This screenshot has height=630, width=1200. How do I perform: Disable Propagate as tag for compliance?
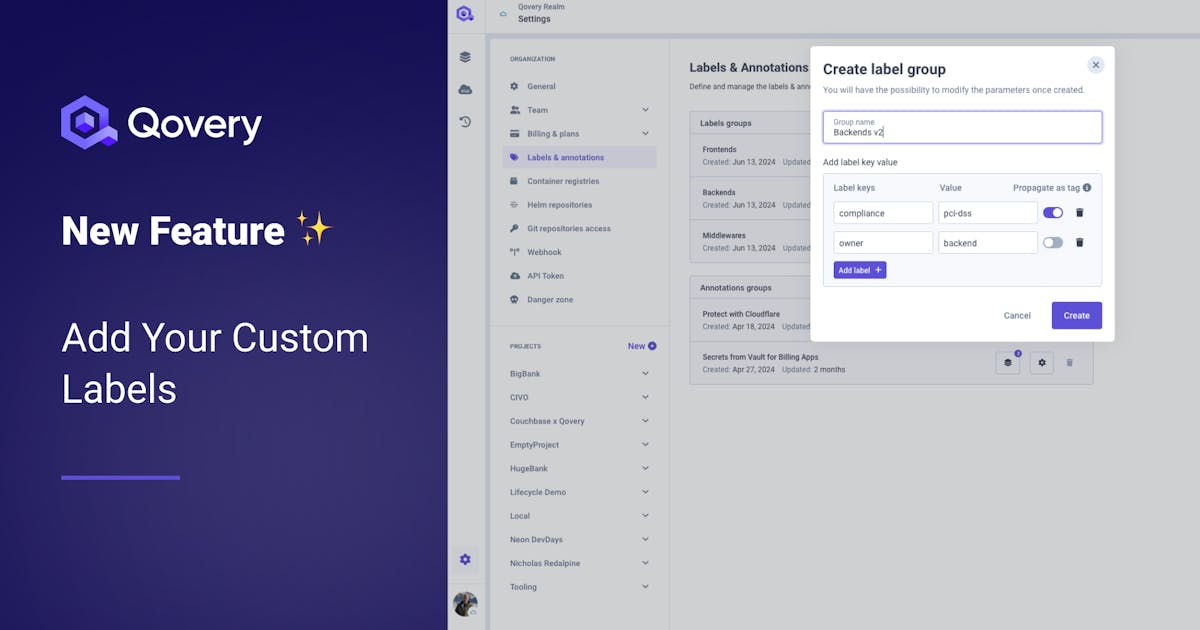1053,213
